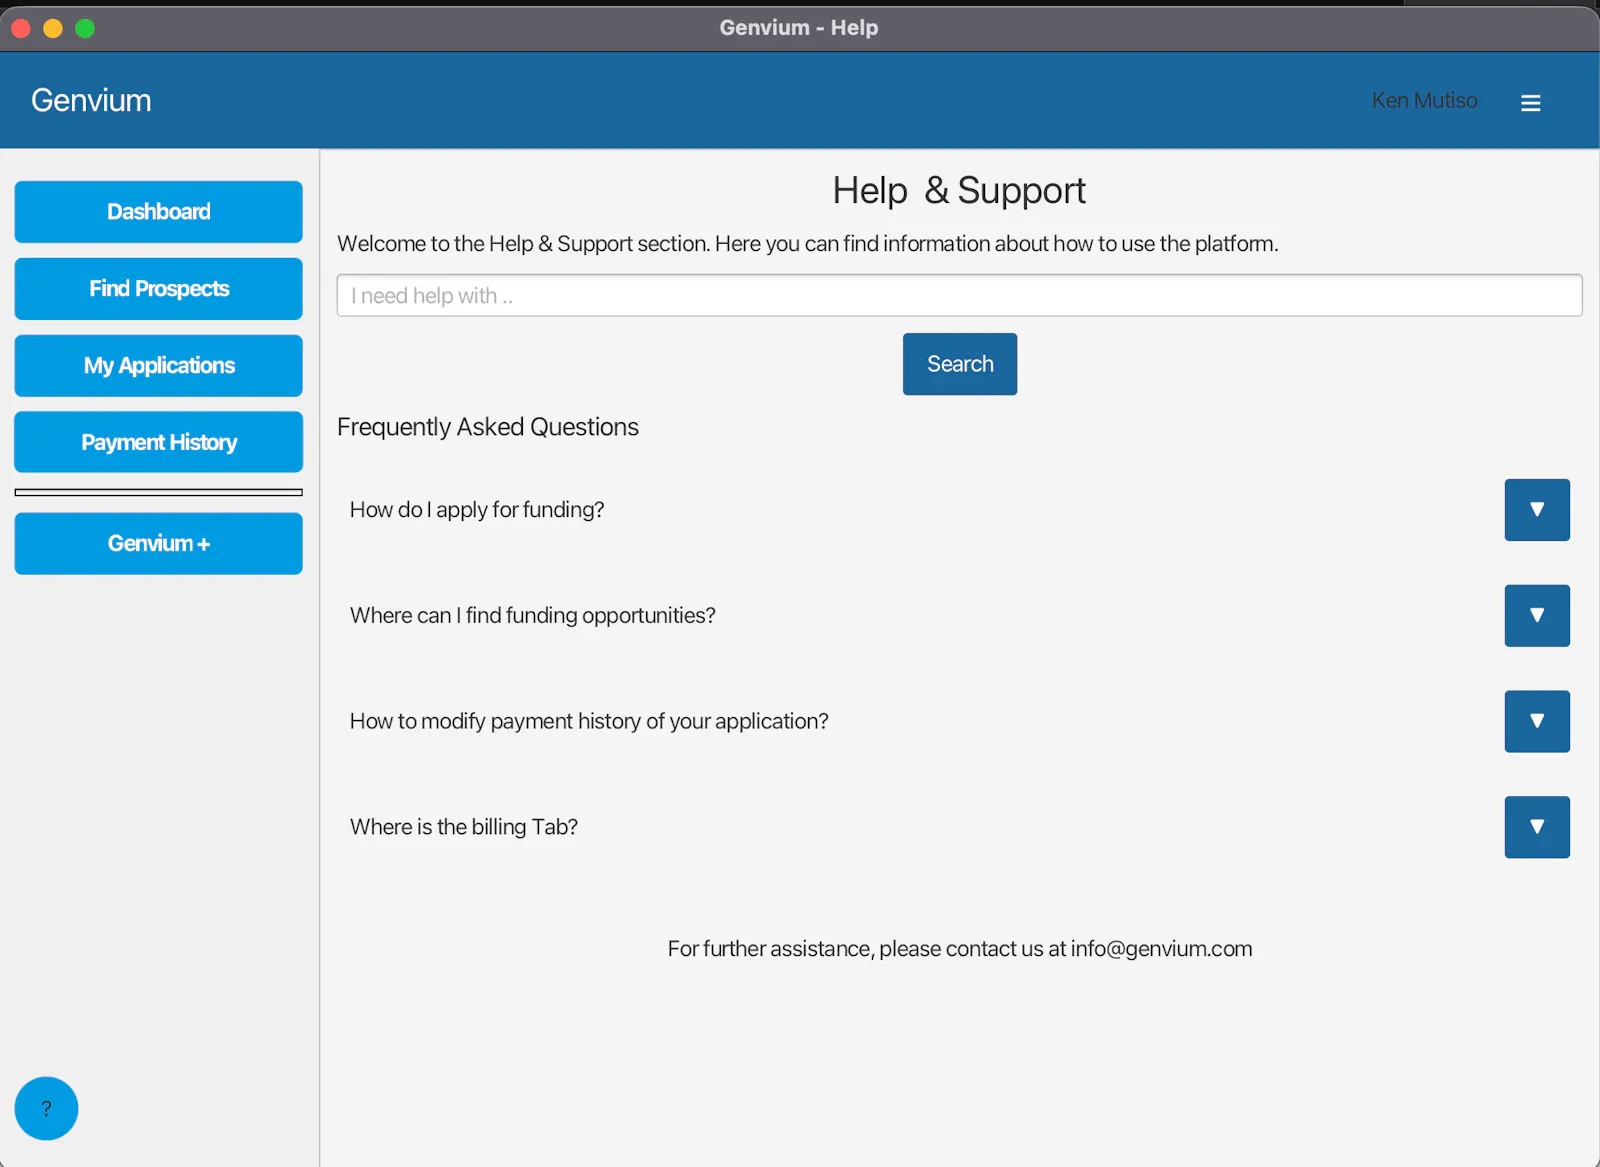Open the hamburger menu icon

tap(1530, 103)
